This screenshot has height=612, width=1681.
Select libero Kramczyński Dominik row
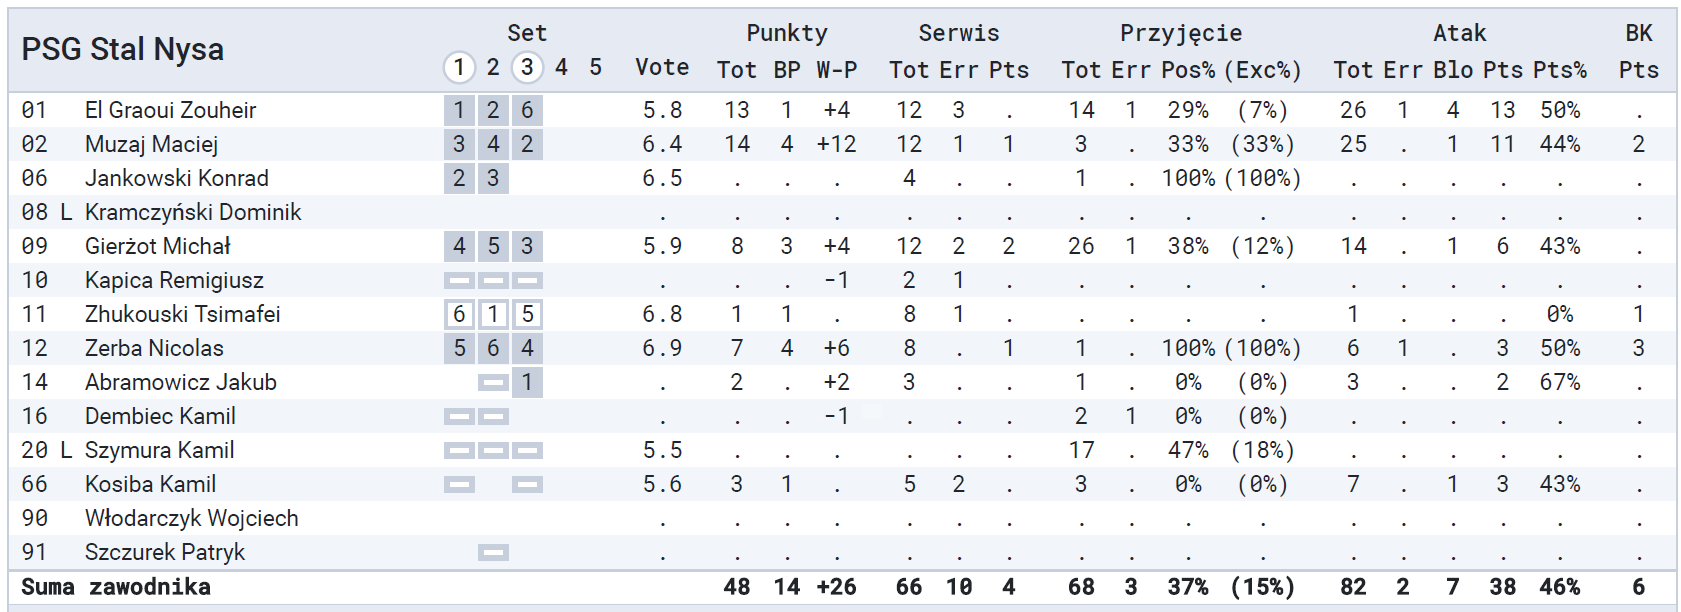(x=842, y=212)
